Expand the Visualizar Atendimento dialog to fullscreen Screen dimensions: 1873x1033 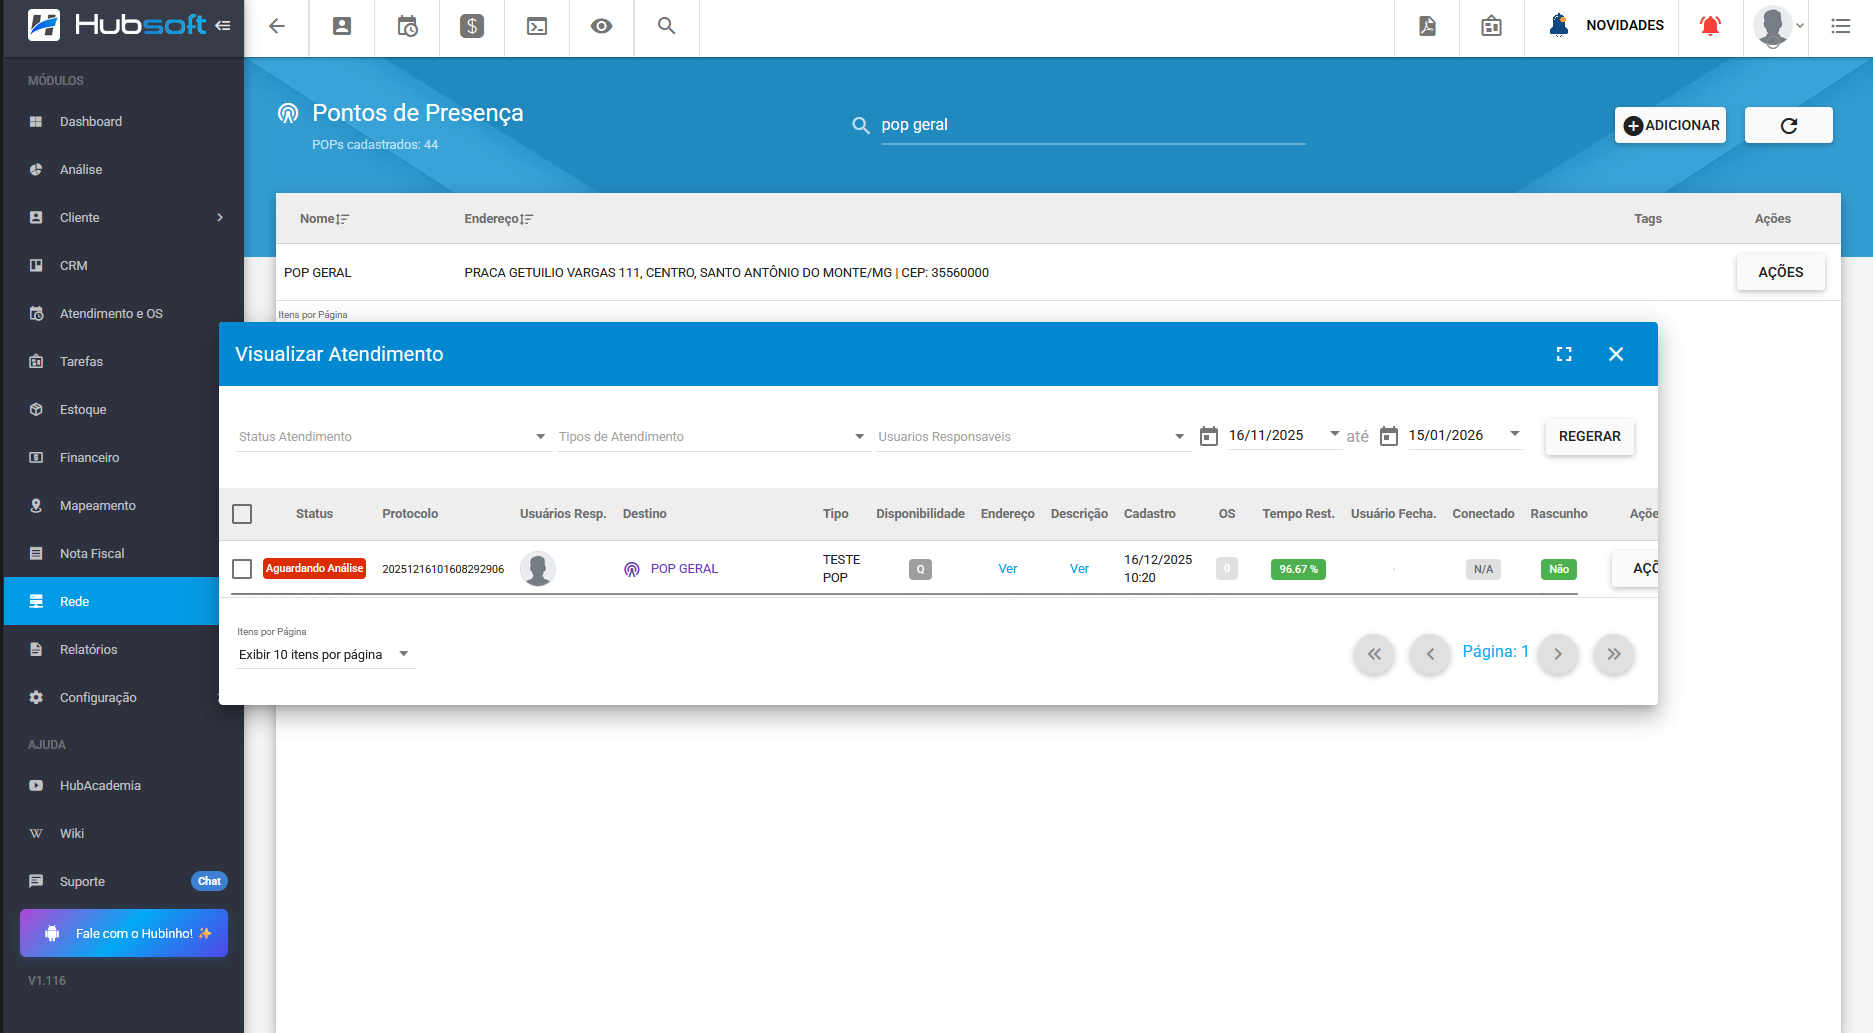pos(1564,354)
